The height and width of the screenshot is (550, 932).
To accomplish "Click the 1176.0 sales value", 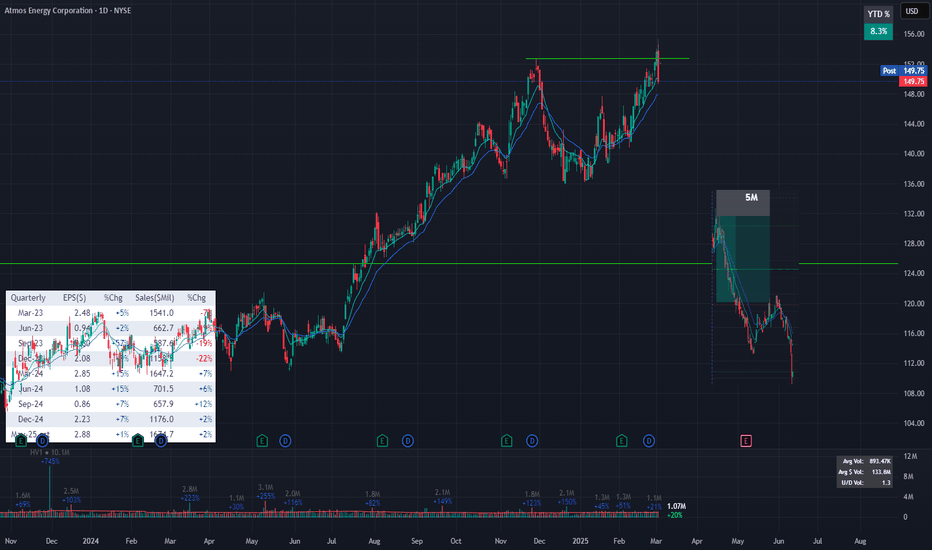I will point(162,419).
